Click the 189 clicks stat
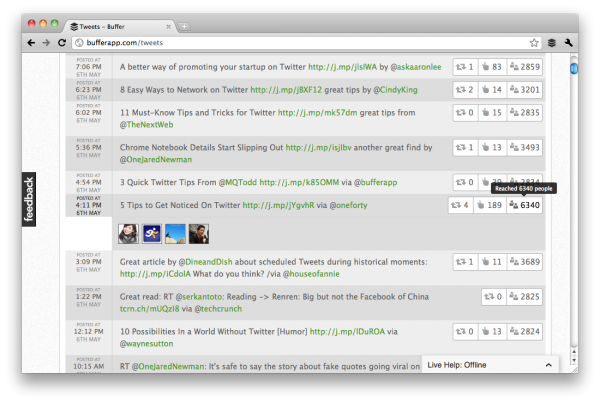 click(487, 205)
